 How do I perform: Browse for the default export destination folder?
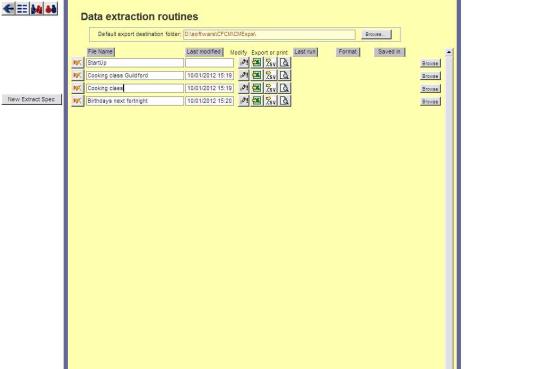376,34
